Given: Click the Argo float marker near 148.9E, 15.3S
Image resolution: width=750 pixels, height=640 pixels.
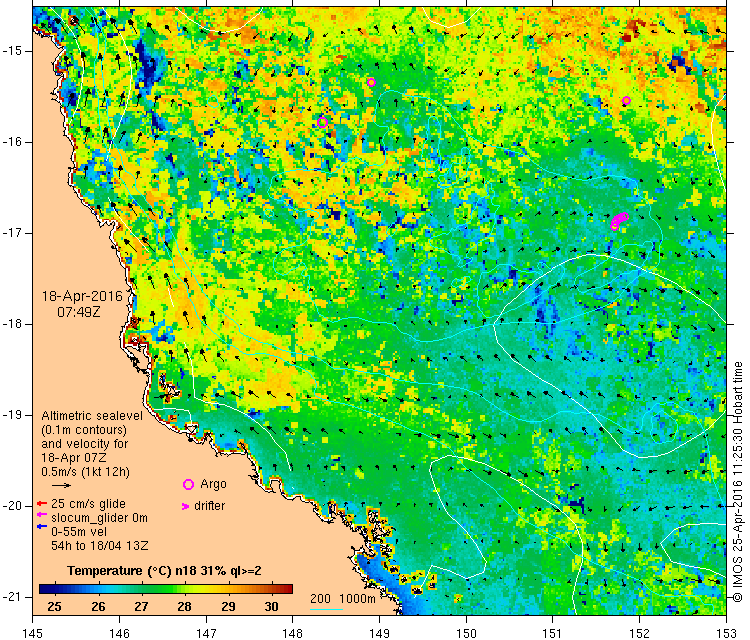Looking at the screenshot, I should tap(371, 82).
